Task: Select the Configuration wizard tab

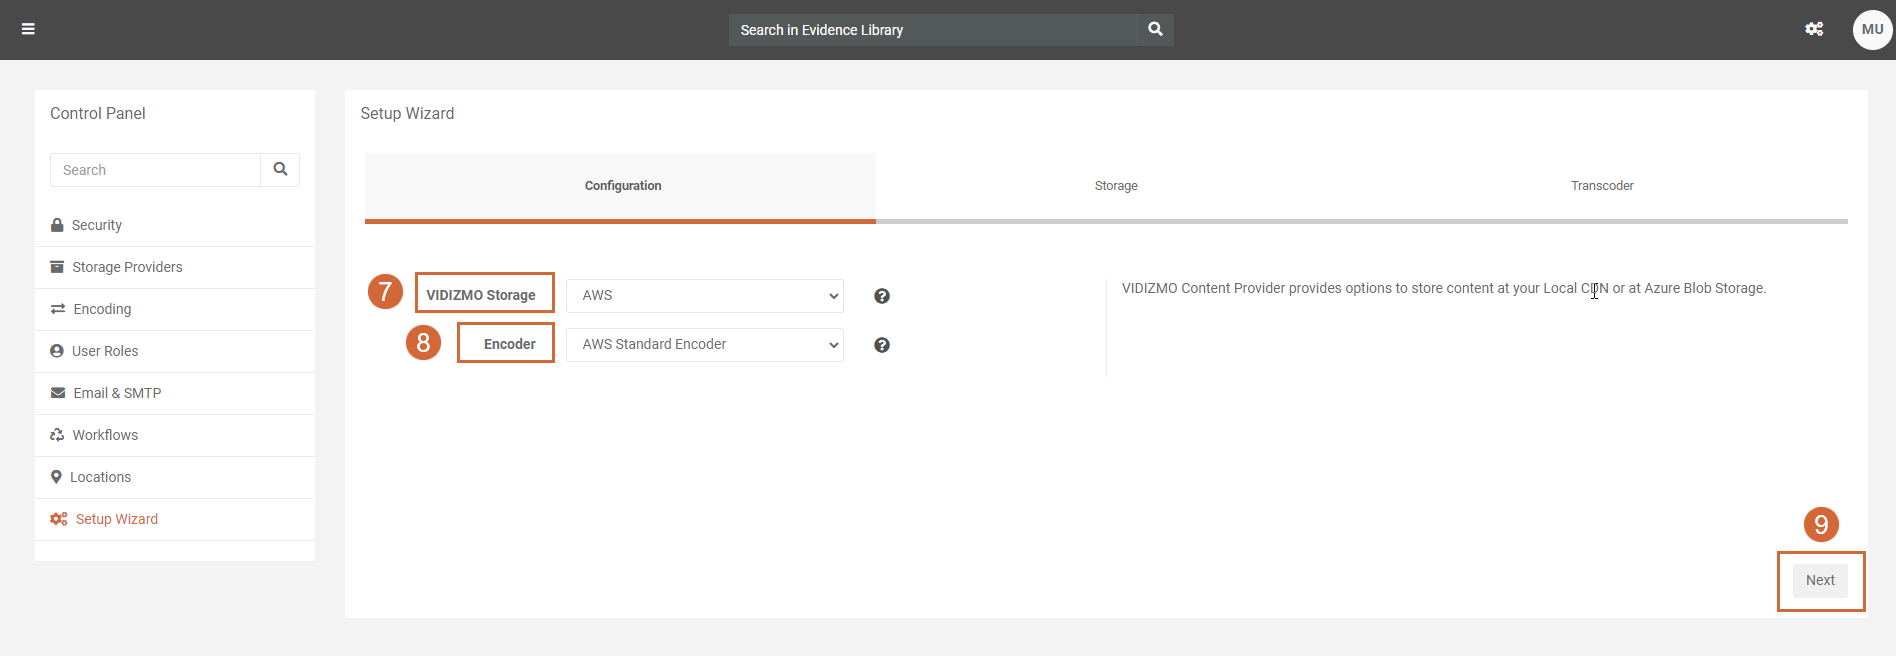Action: click(622, 186)
